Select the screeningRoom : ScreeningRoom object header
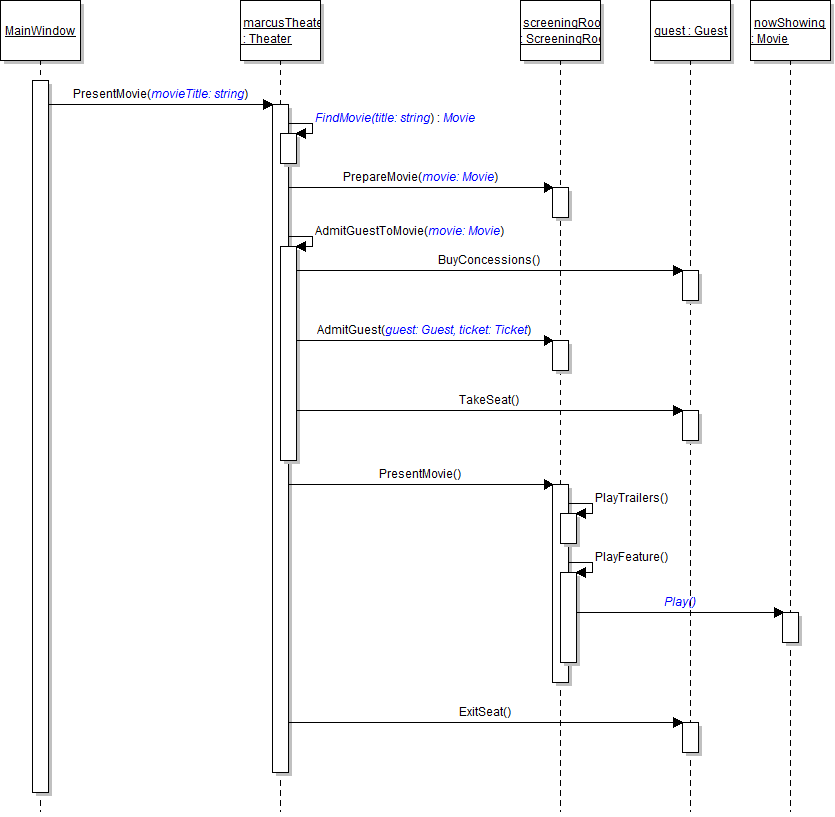835x817 pixels. coord(560,31)
